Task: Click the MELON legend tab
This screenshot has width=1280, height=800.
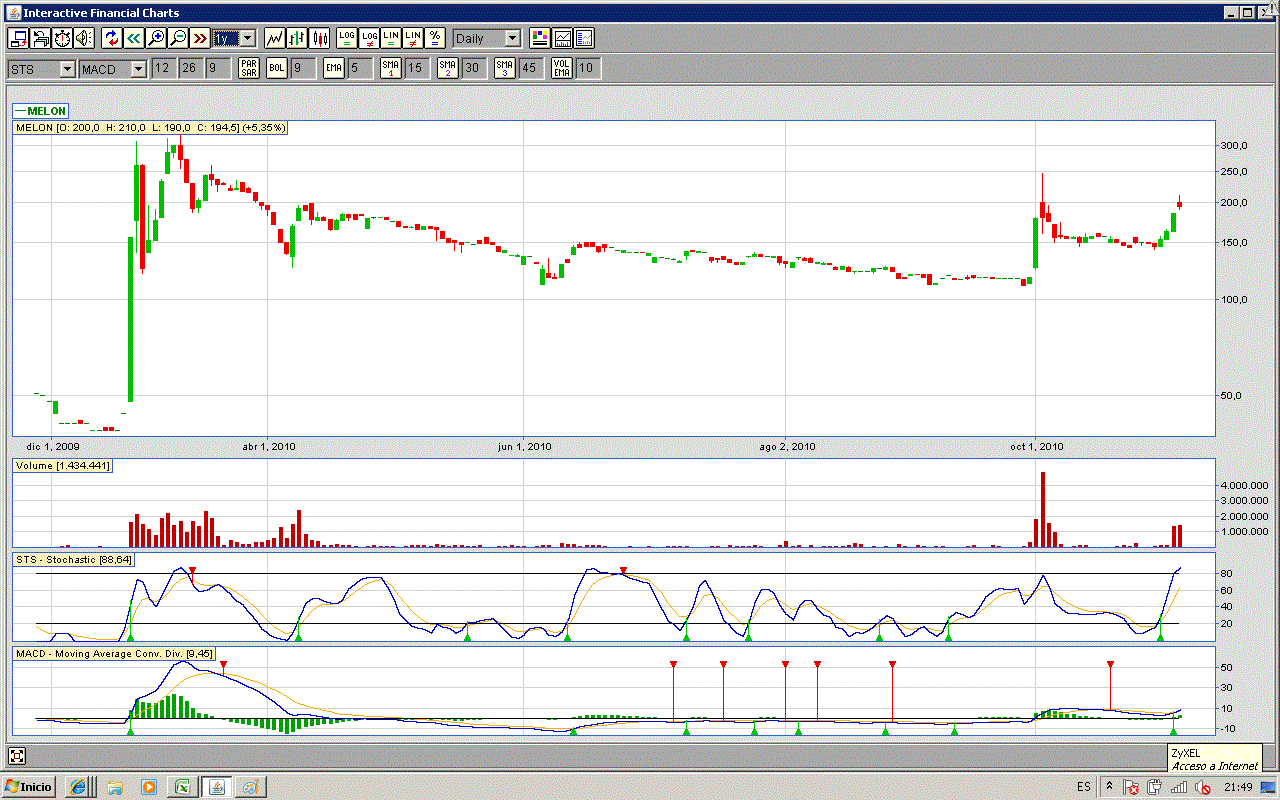Action: coord(41,110)
